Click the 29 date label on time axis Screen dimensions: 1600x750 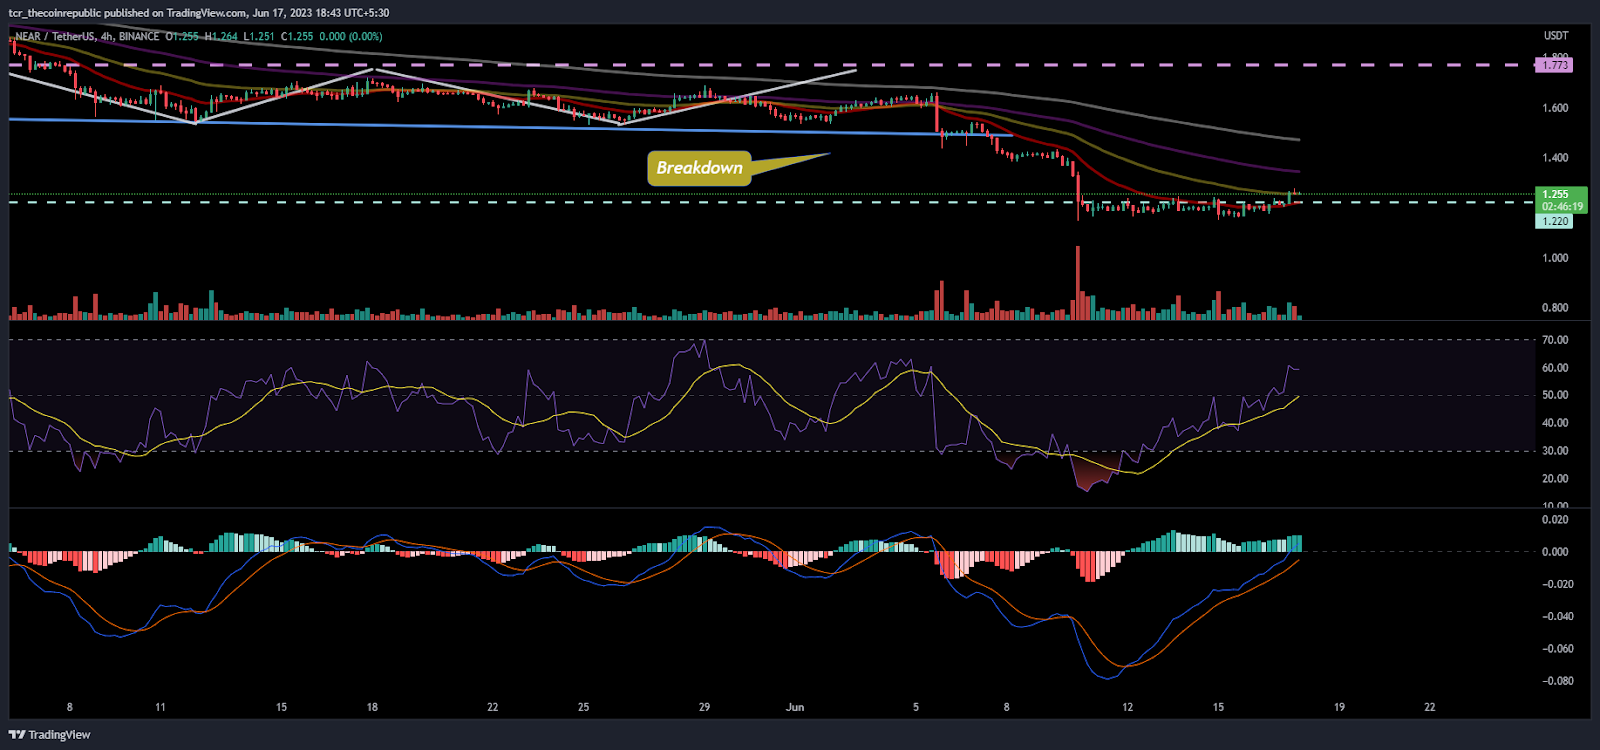pos(704,707)
